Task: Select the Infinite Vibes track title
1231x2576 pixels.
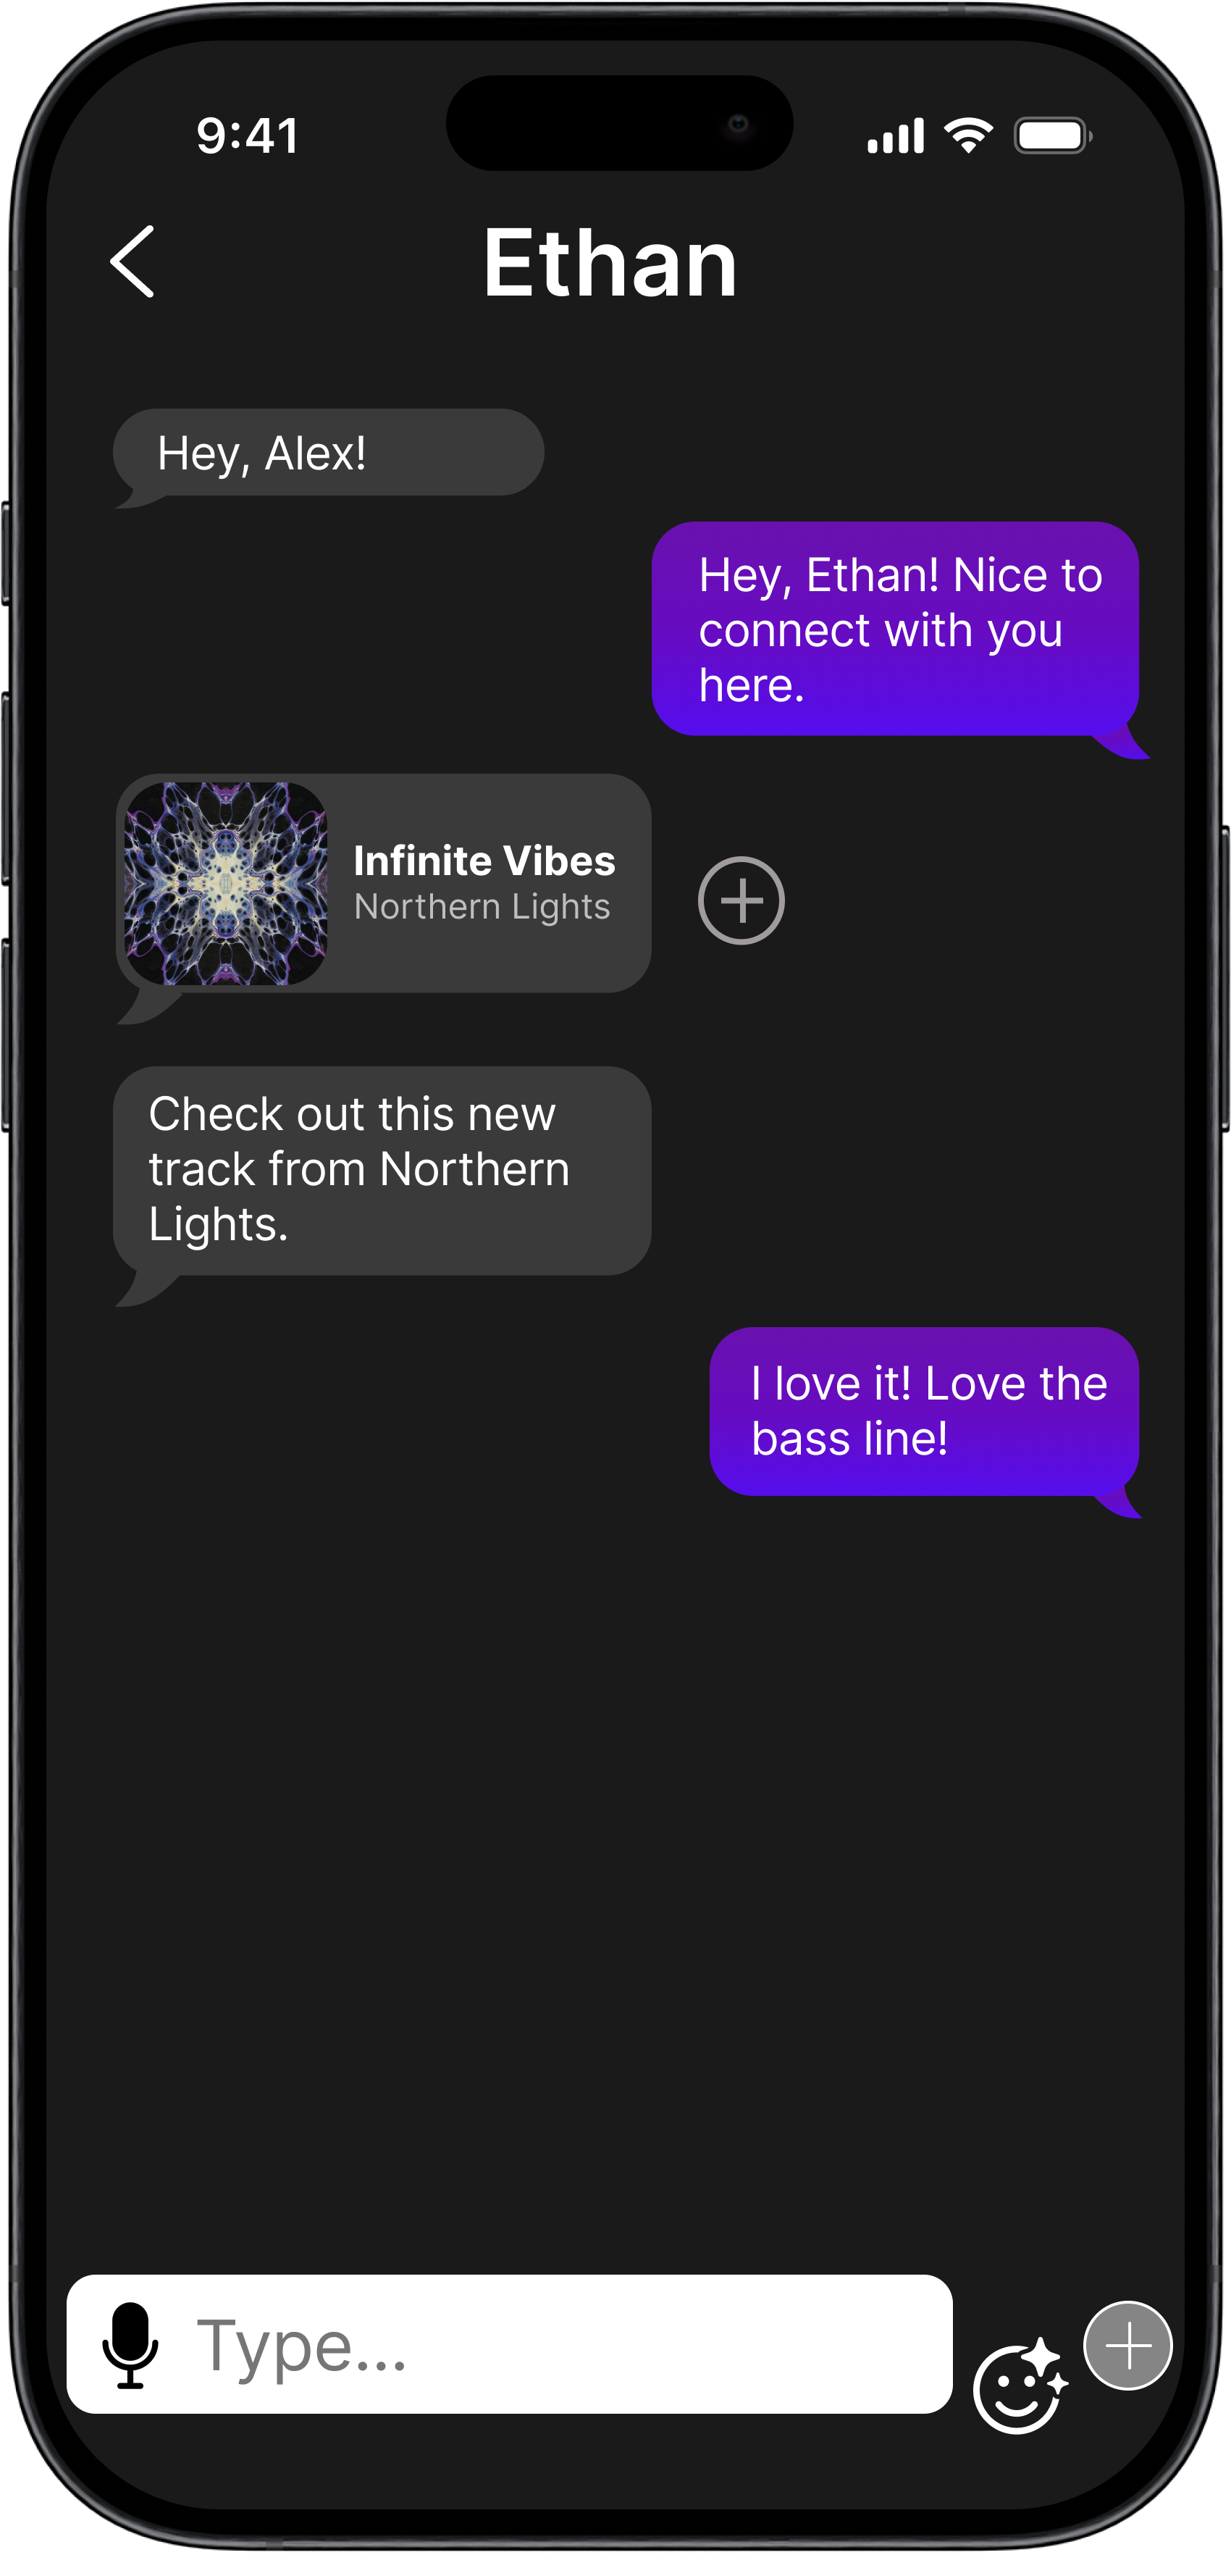Action: [x=484, y=861]
